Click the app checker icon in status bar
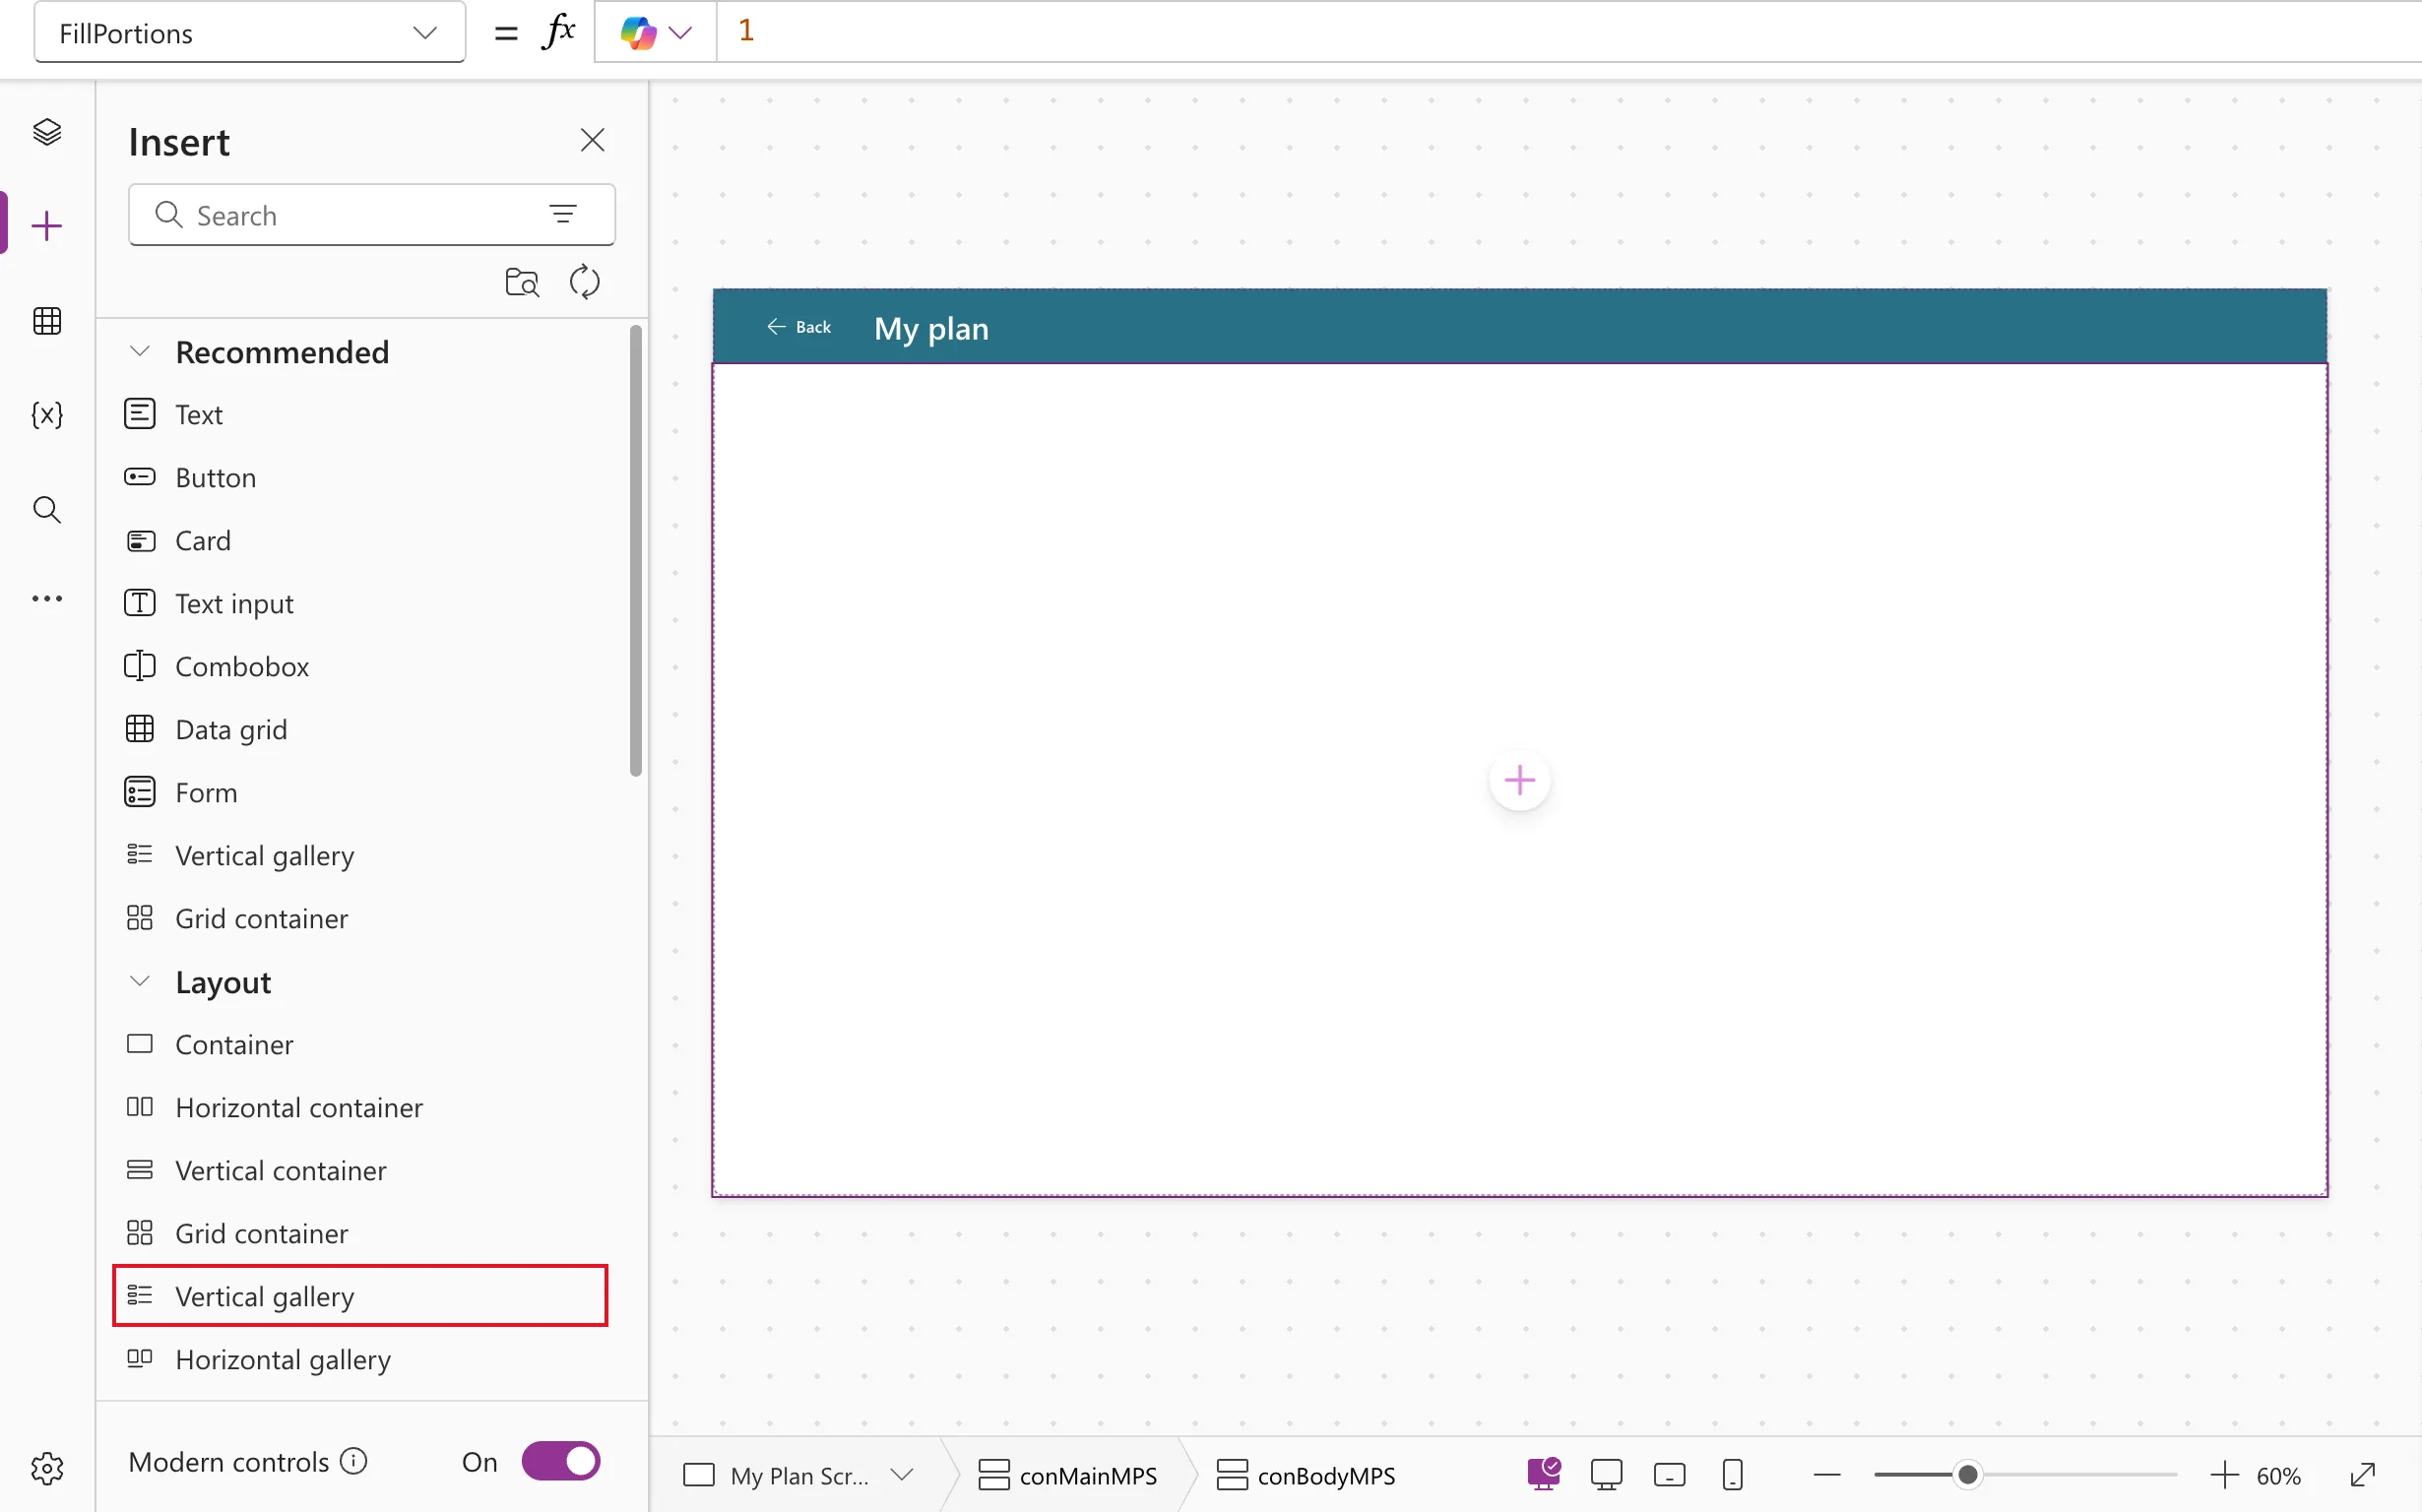This screenshot has width=2422, height=1512. pyautogui.click(x=1543, y=1474)
